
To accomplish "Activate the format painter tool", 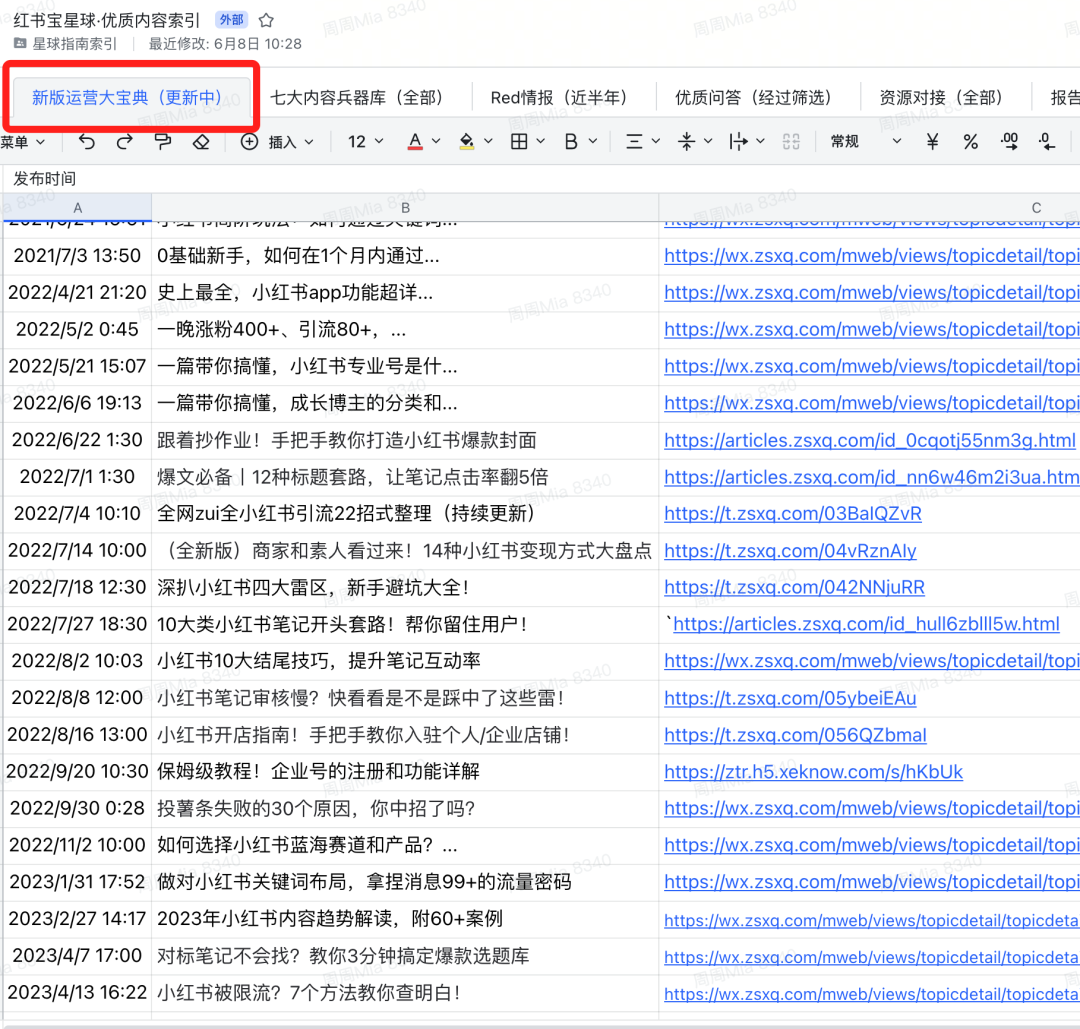I will pyautogui.click(x=163, y=142).
